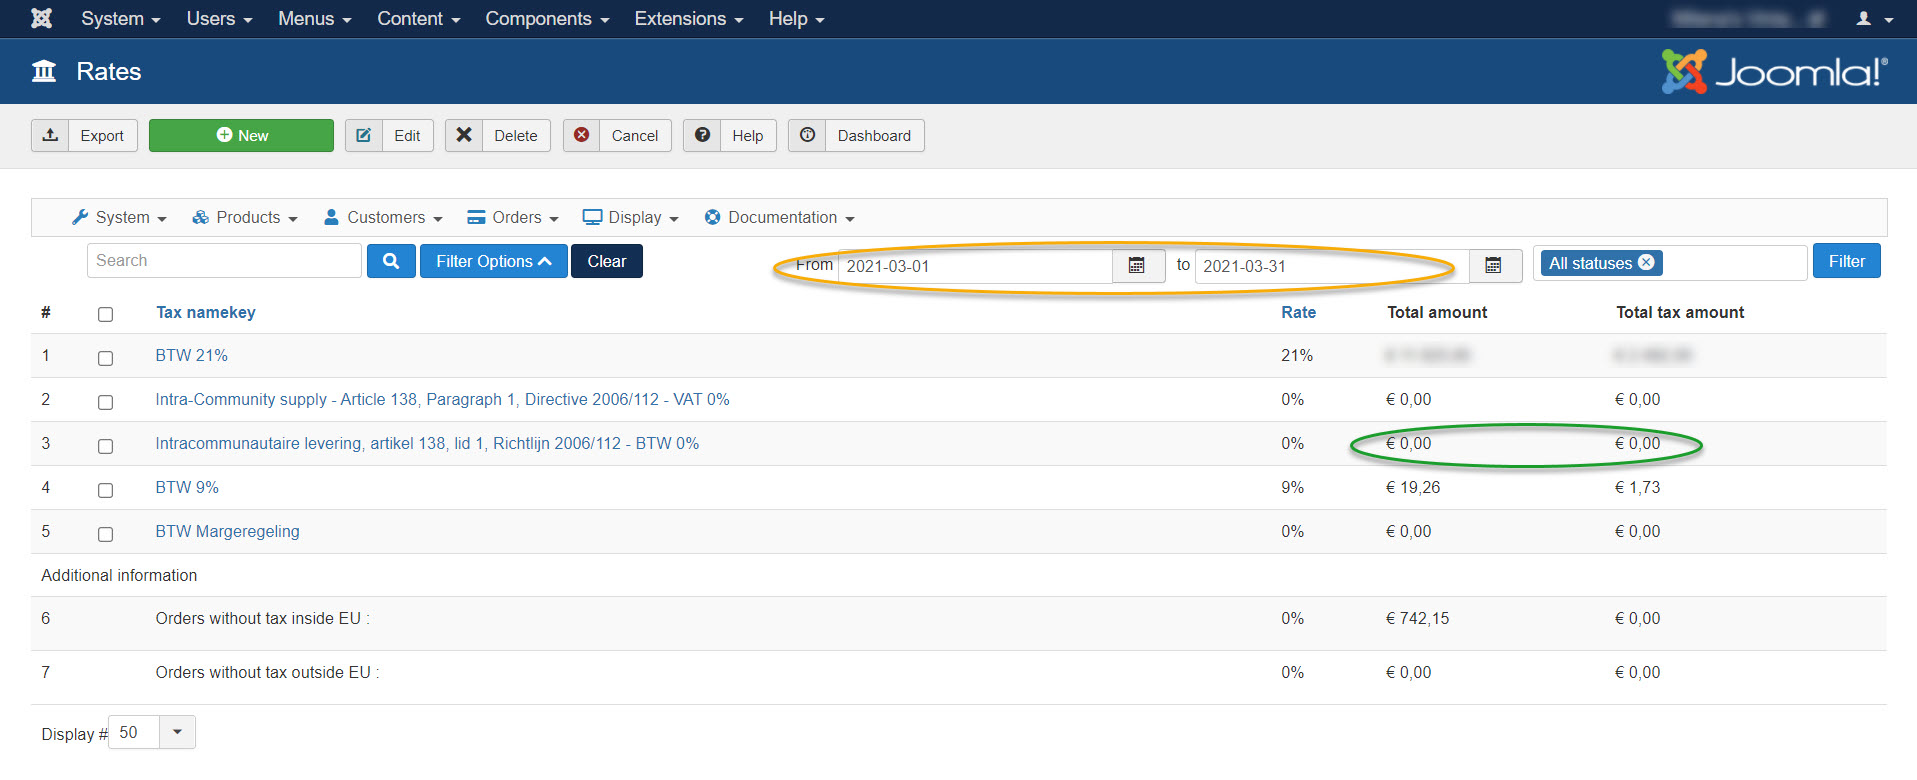Click the Dashboard gauge icon
The width and height of the screenshot is (1917, 780).
click(x=807, y=135)
